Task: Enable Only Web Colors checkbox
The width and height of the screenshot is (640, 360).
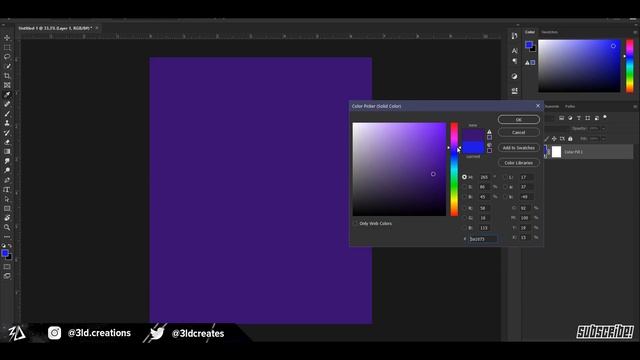Action: (x=355, y=223)
